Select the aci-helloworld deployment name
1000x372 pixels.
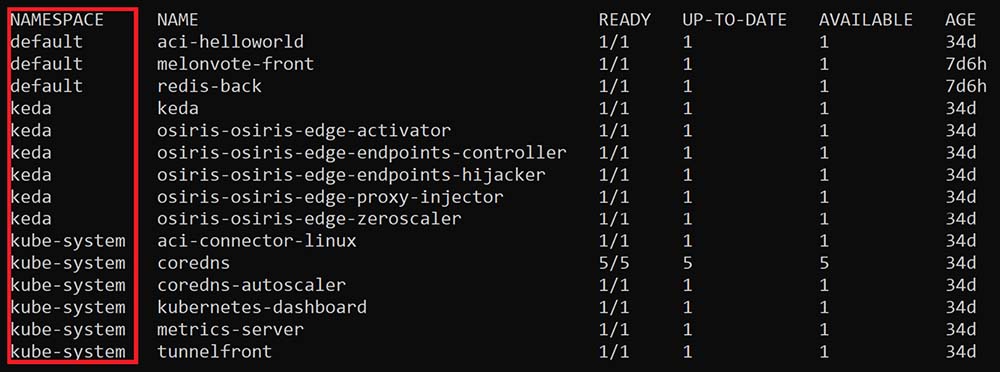(230, 42)
